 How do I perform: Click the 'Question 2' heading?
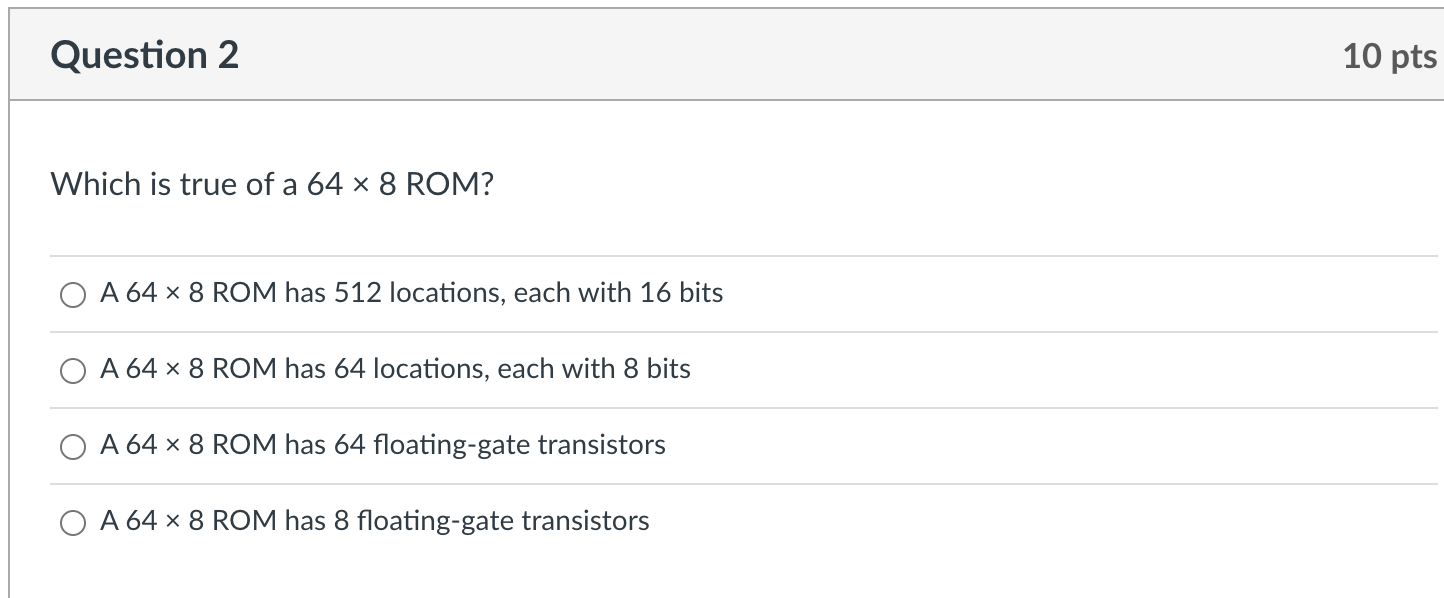144,56
